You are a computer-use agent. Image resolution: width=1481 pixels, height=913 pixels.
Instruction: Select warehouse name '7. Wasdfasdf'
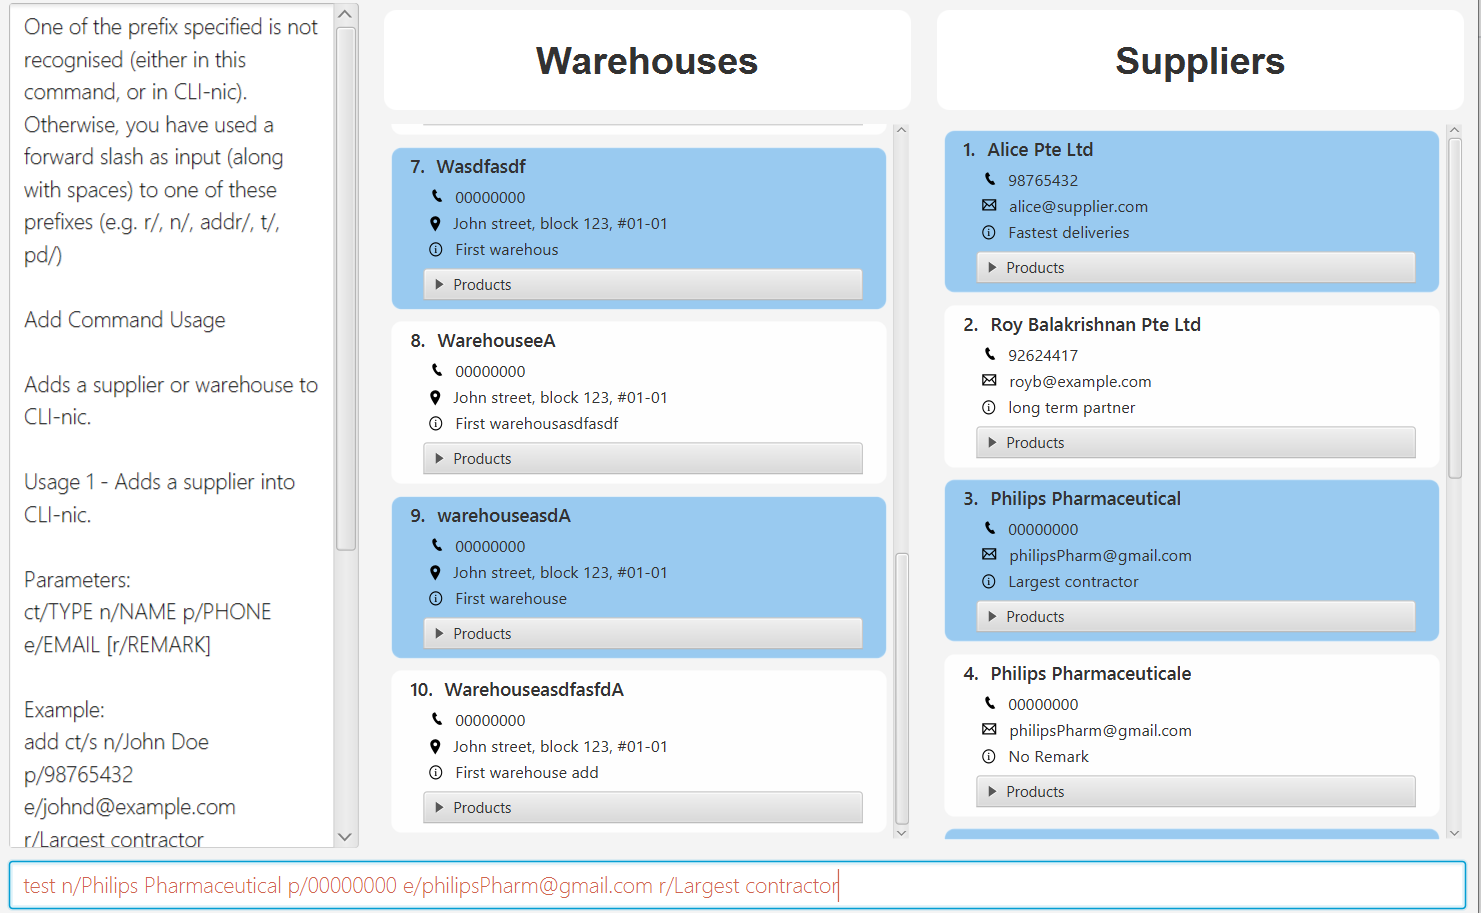pyautogui.click(x=468, y=166)
